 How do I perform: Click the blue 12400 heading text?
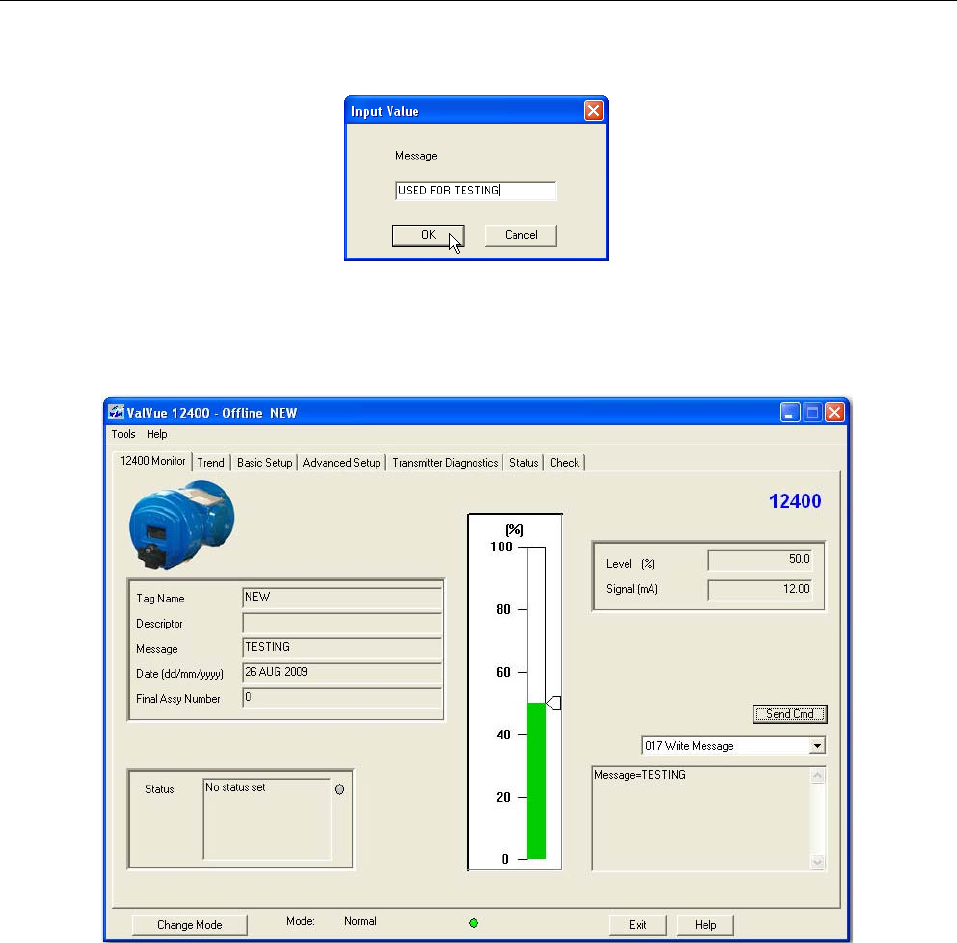(x=795, y=501)
